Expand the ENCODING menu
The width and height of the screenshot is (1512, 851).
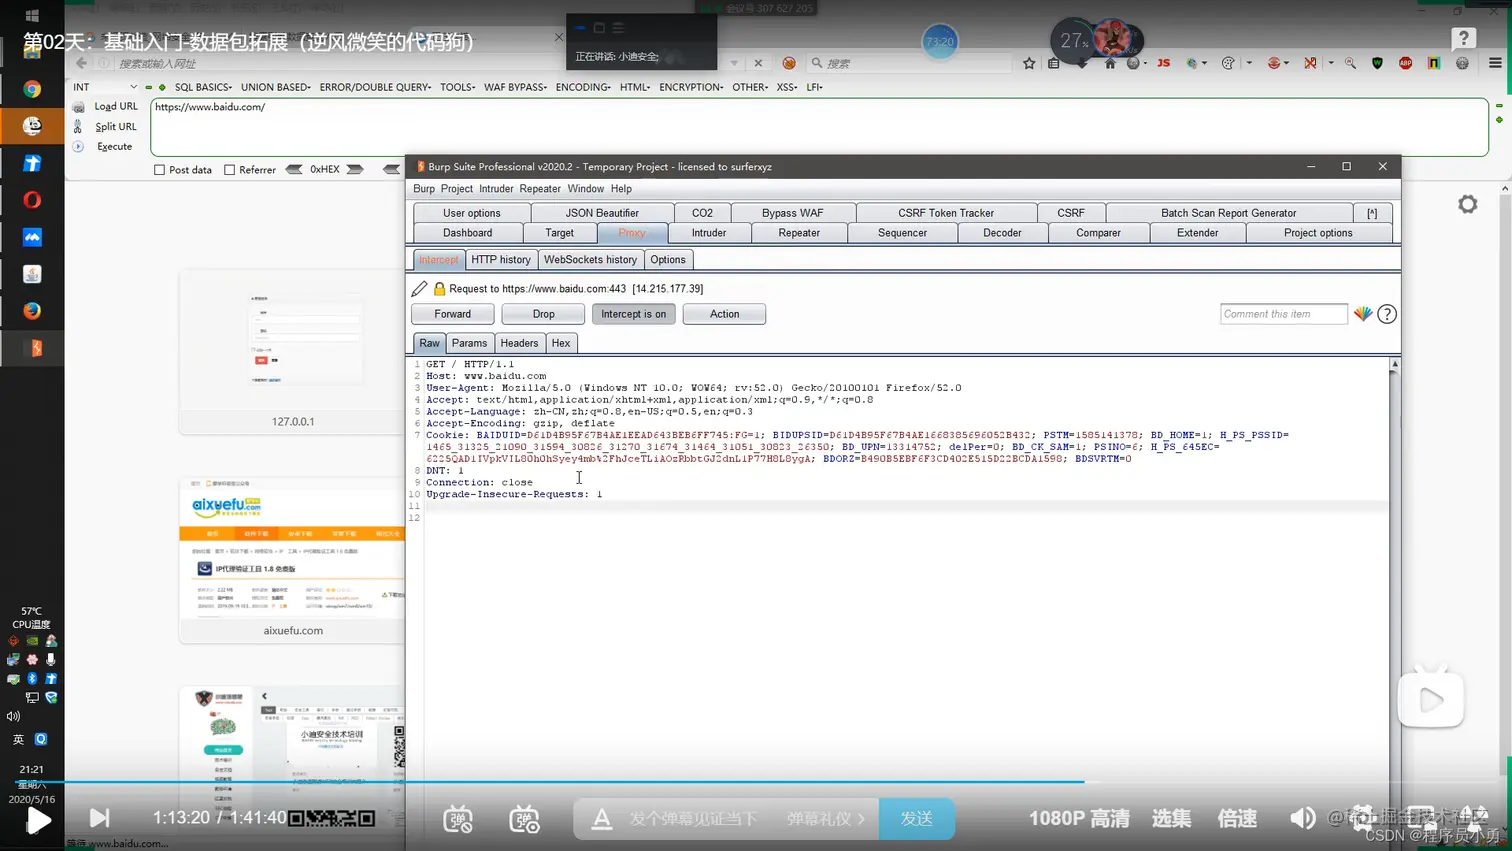click(583, 87)
